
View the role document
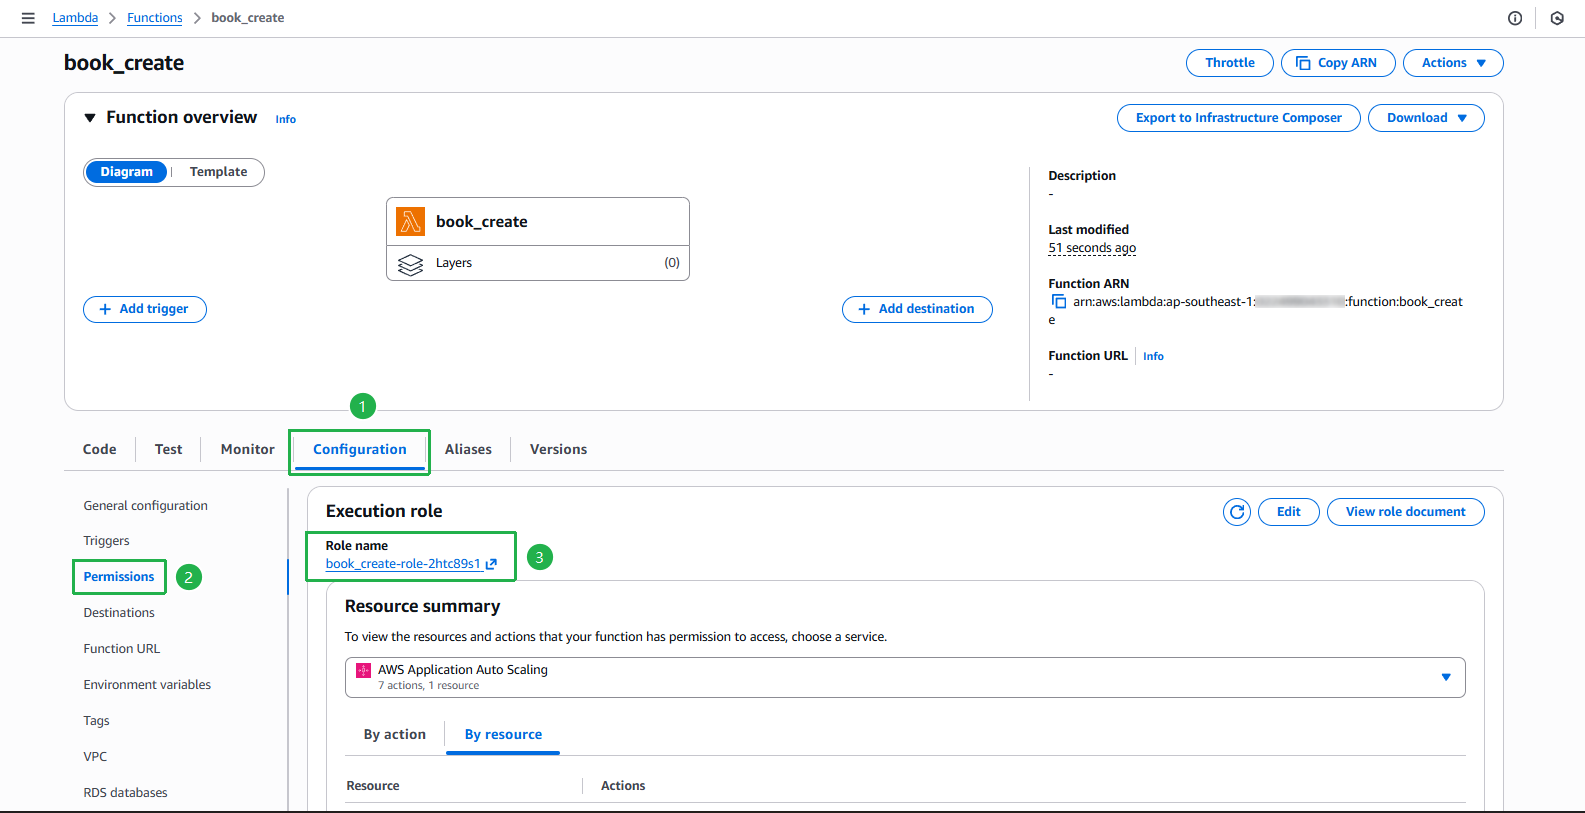pos(1406,512)
